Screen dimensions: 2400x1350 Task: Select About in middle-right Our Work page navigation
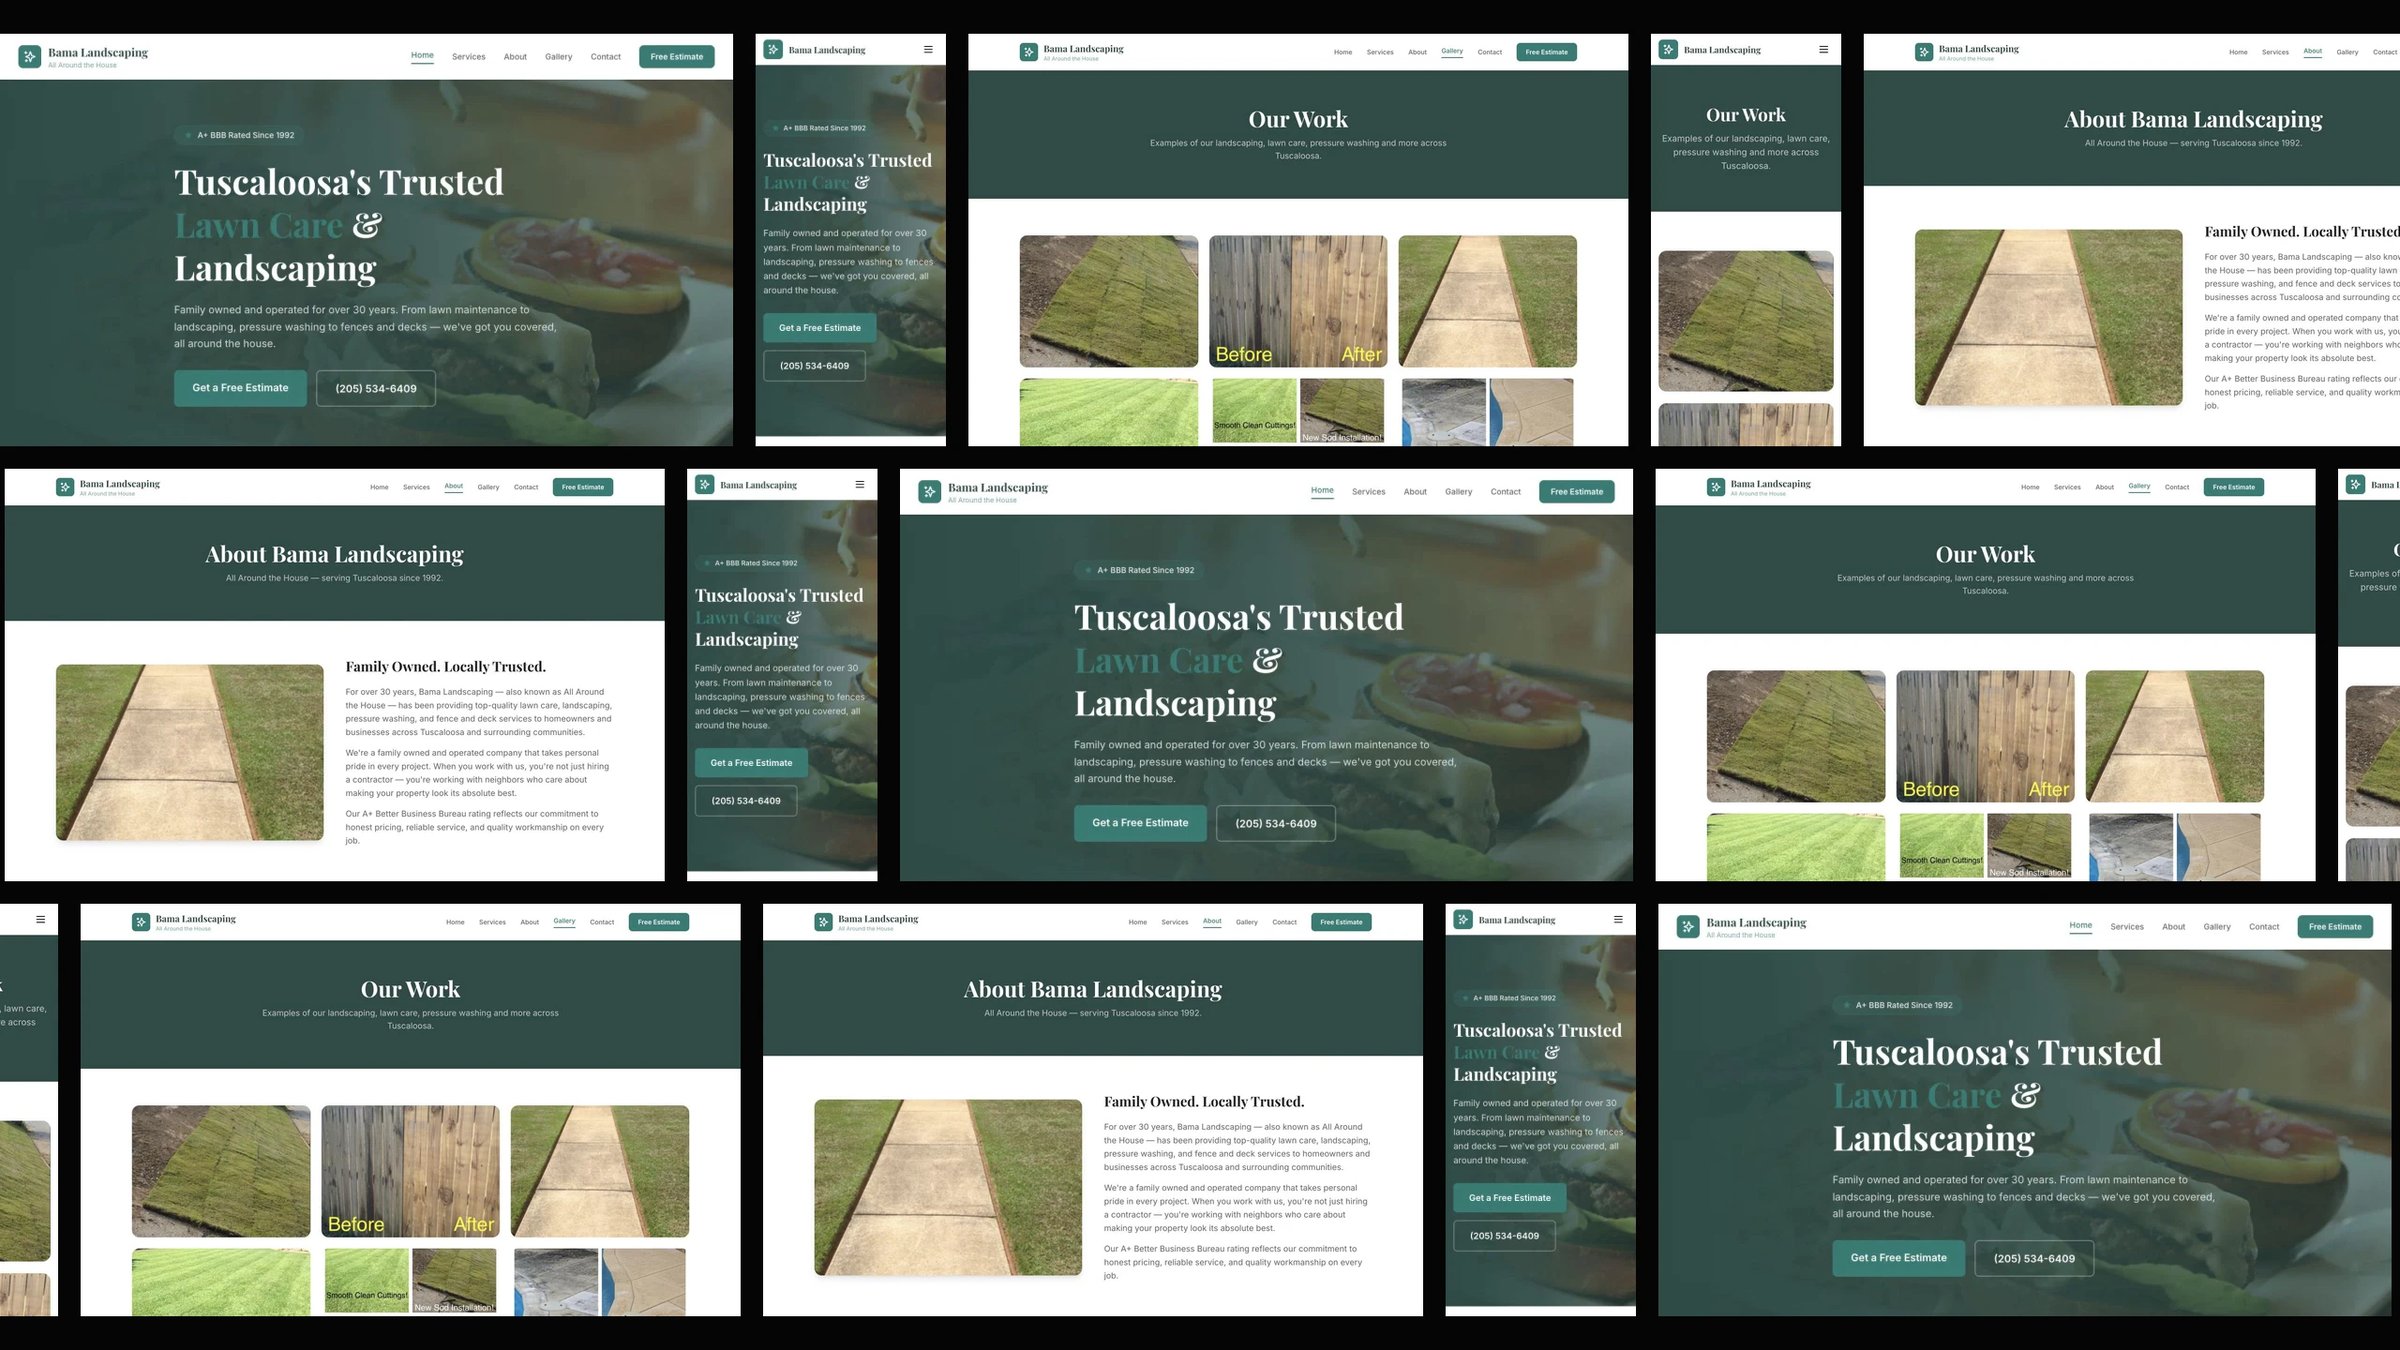(2104, 487)
